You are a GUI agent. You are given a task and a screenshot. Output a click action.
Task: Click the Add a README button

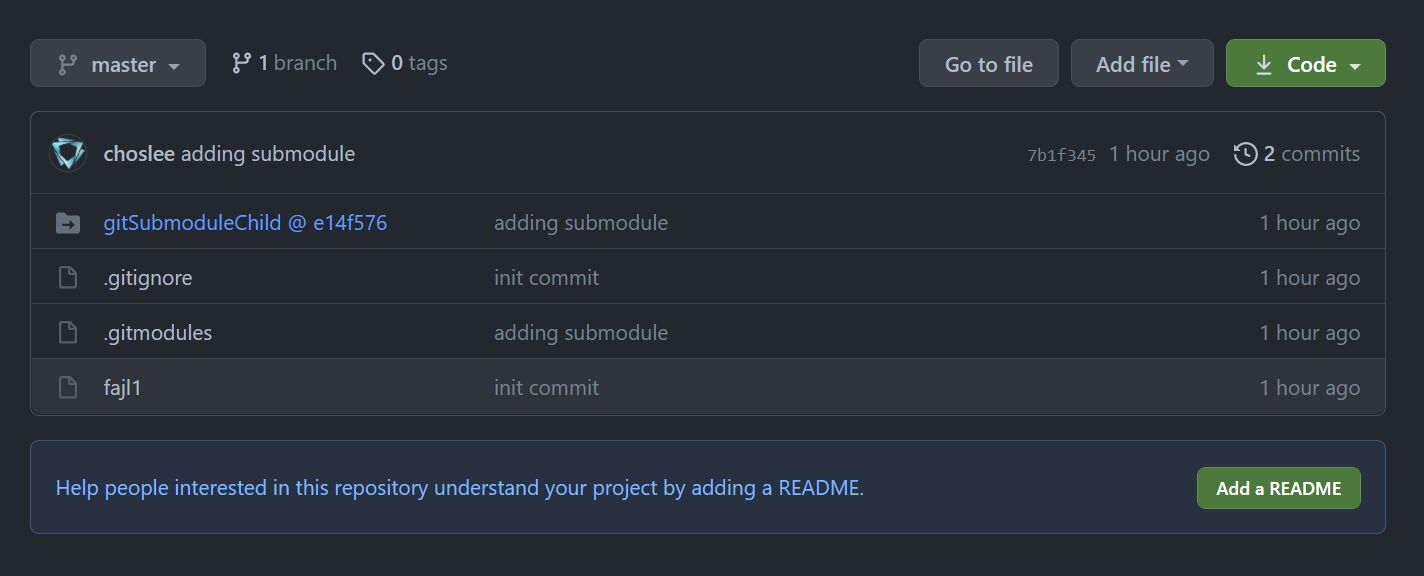pyautogui.click(x=1279, y=488)
